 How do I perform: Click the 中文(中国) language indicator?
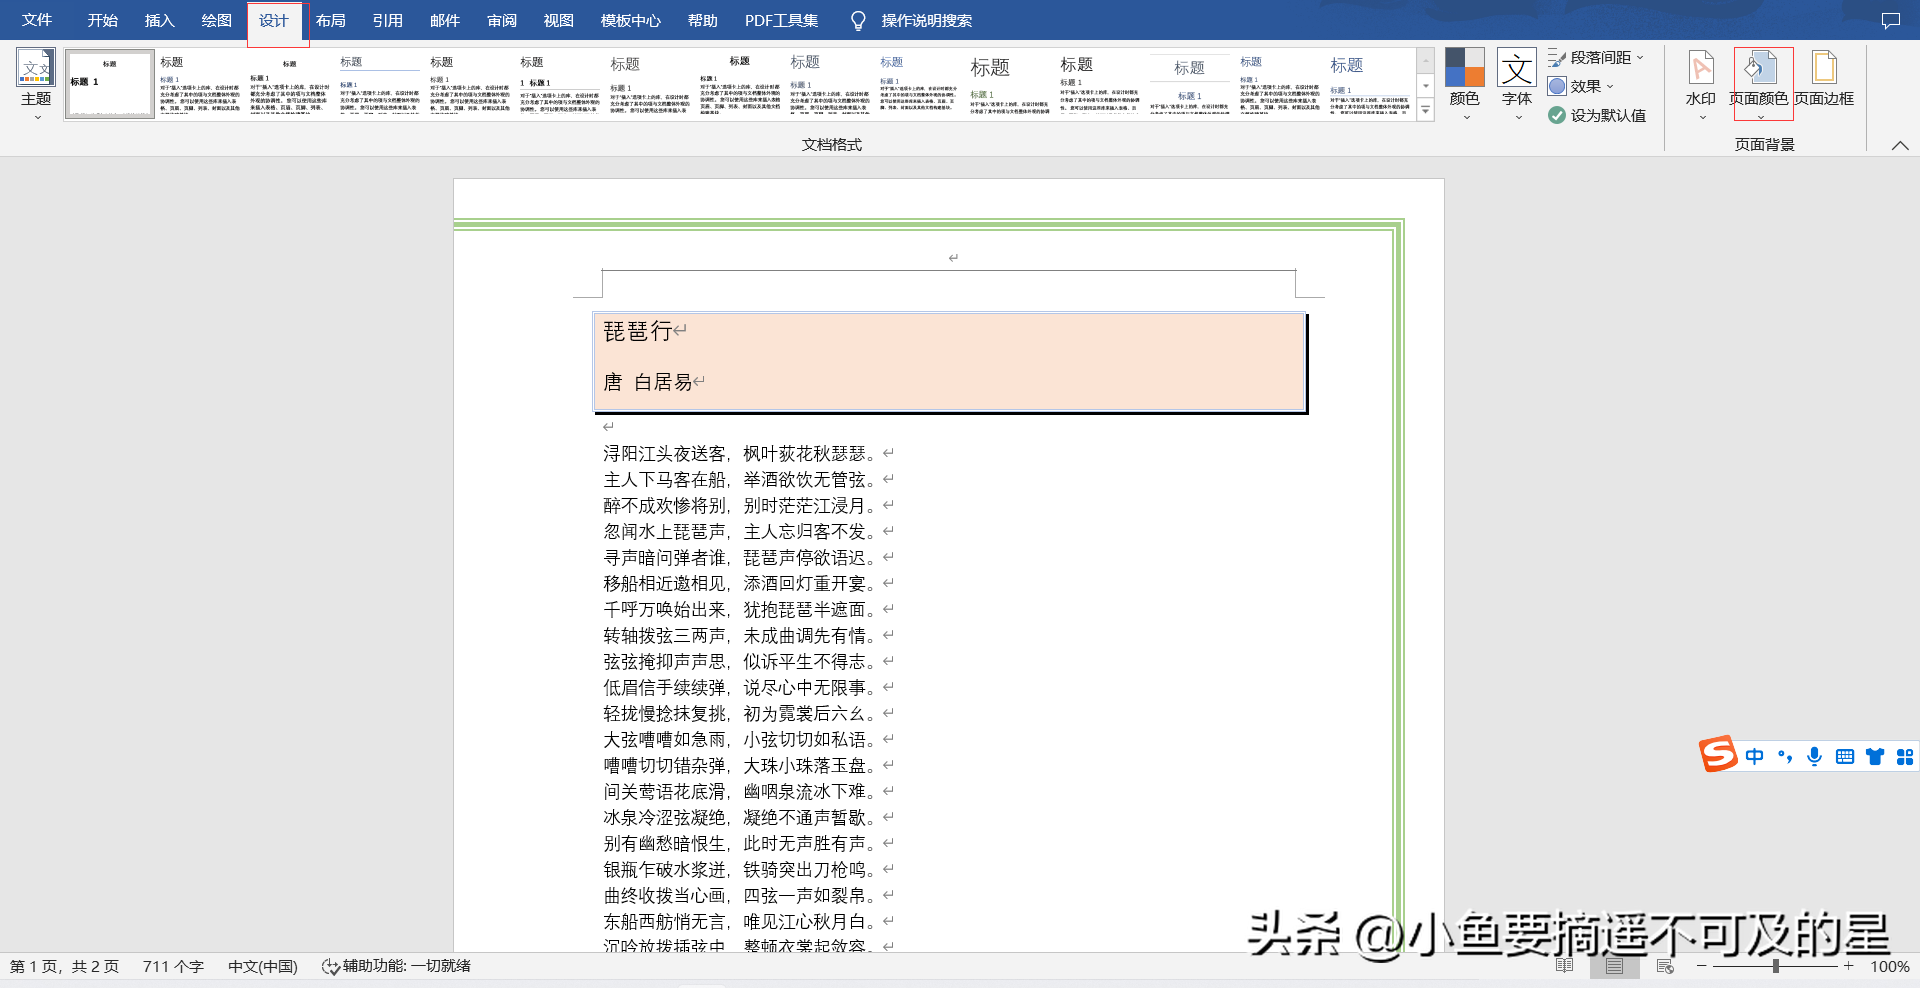point(263,967)
